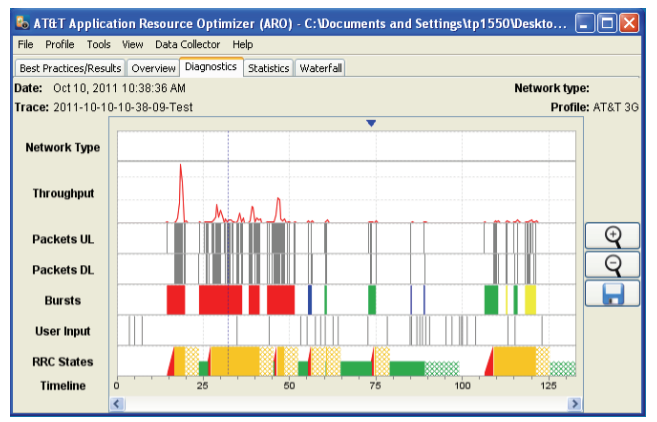This screenshot has height=422, width=657.
Task: Open the Data Collector menu
Action: coord(187,44)
